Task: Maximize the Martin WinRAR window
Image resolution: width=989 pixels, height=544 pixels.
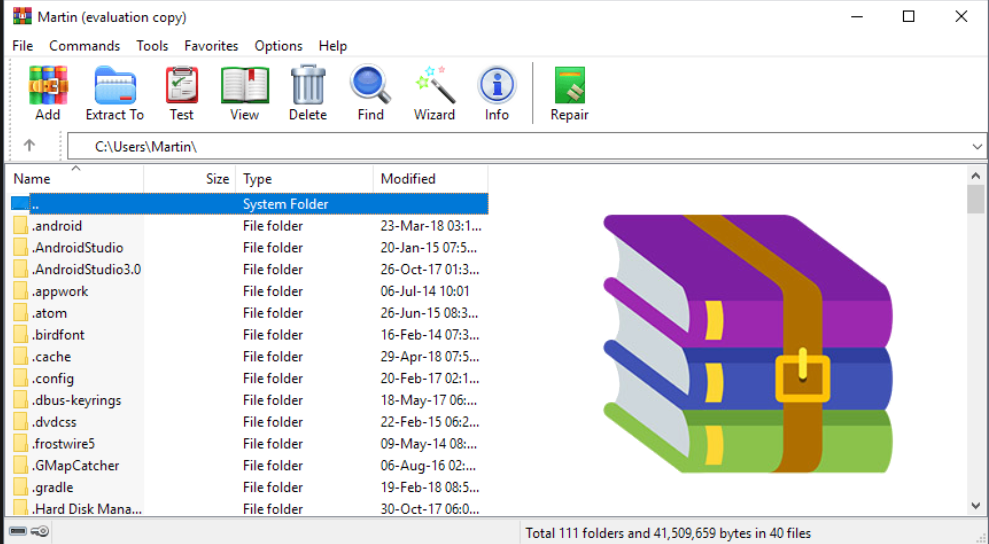Action: [908, 16]
